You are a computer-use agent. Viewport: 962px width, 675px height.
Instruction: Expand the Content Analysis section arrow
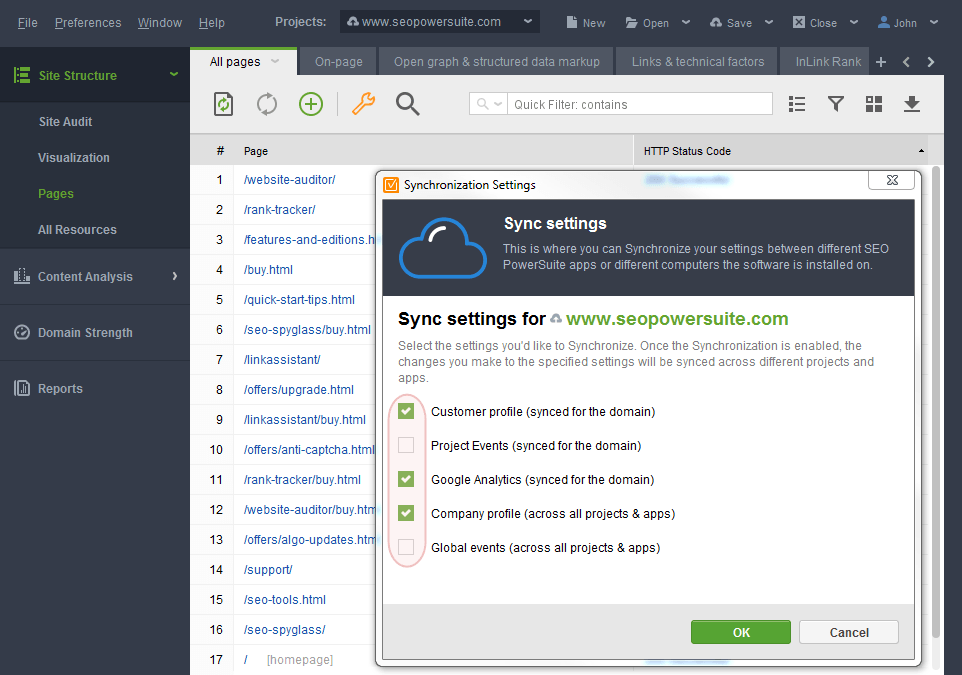(x=175, y=276)
